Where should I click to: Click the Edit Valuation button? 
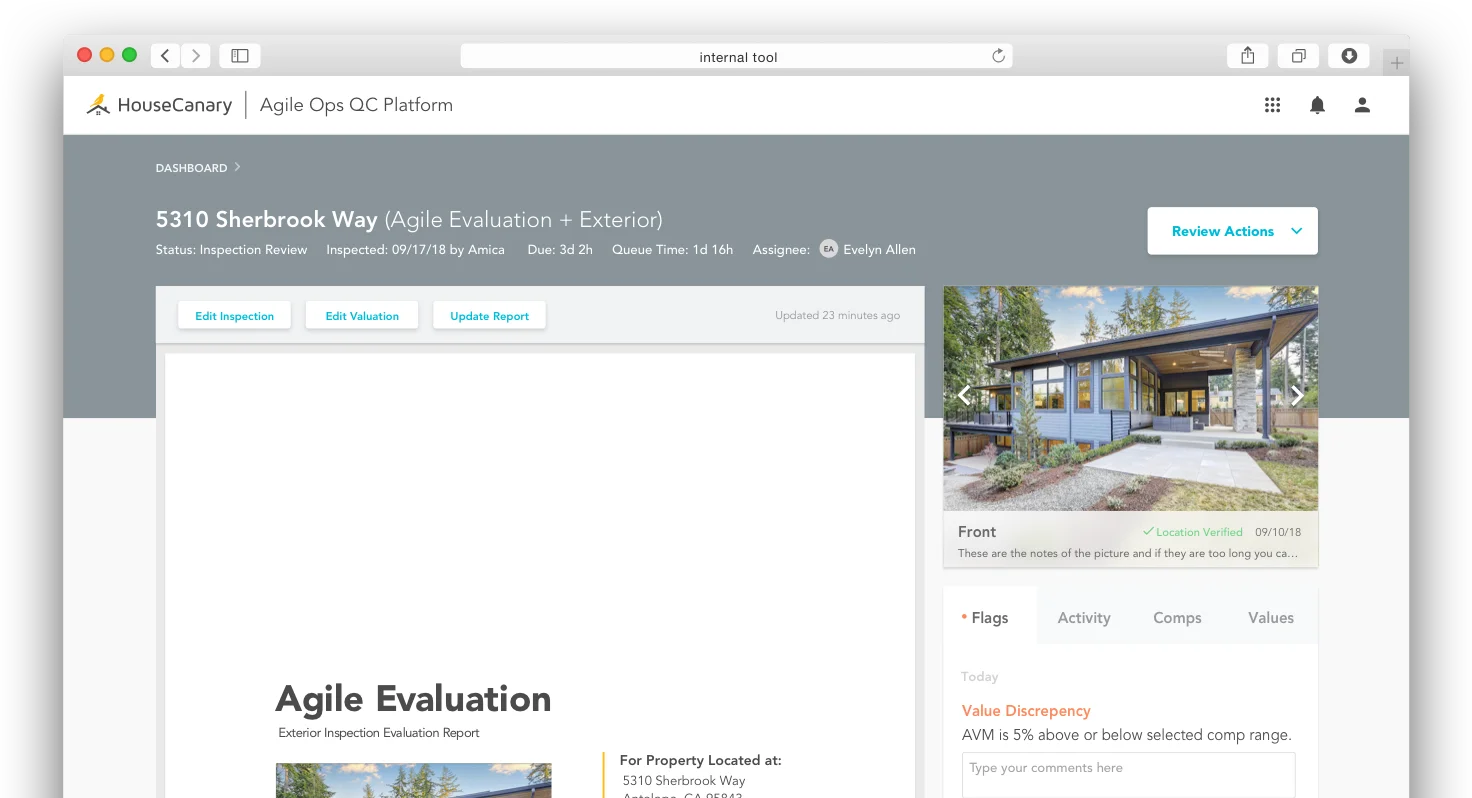point(362,316)
